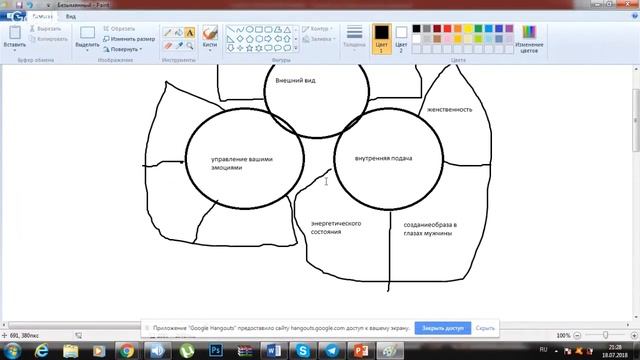Choose the straight line shape
The height and width of the screenshot is (360, 640).
(x=231, y=29)
